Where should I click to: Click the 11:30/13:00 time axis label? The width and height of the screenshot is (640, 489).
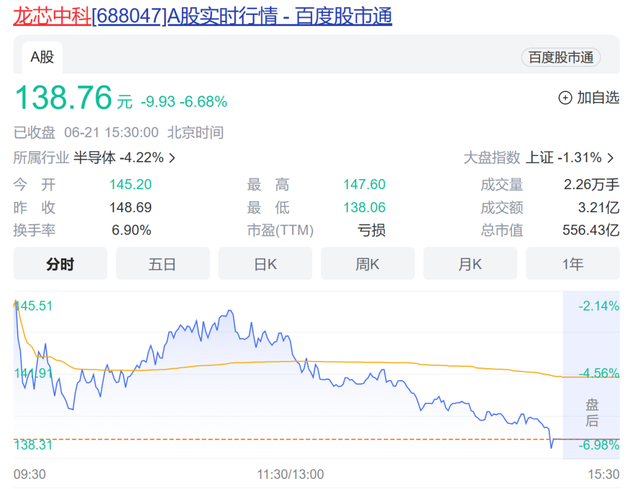coord(290,474)
